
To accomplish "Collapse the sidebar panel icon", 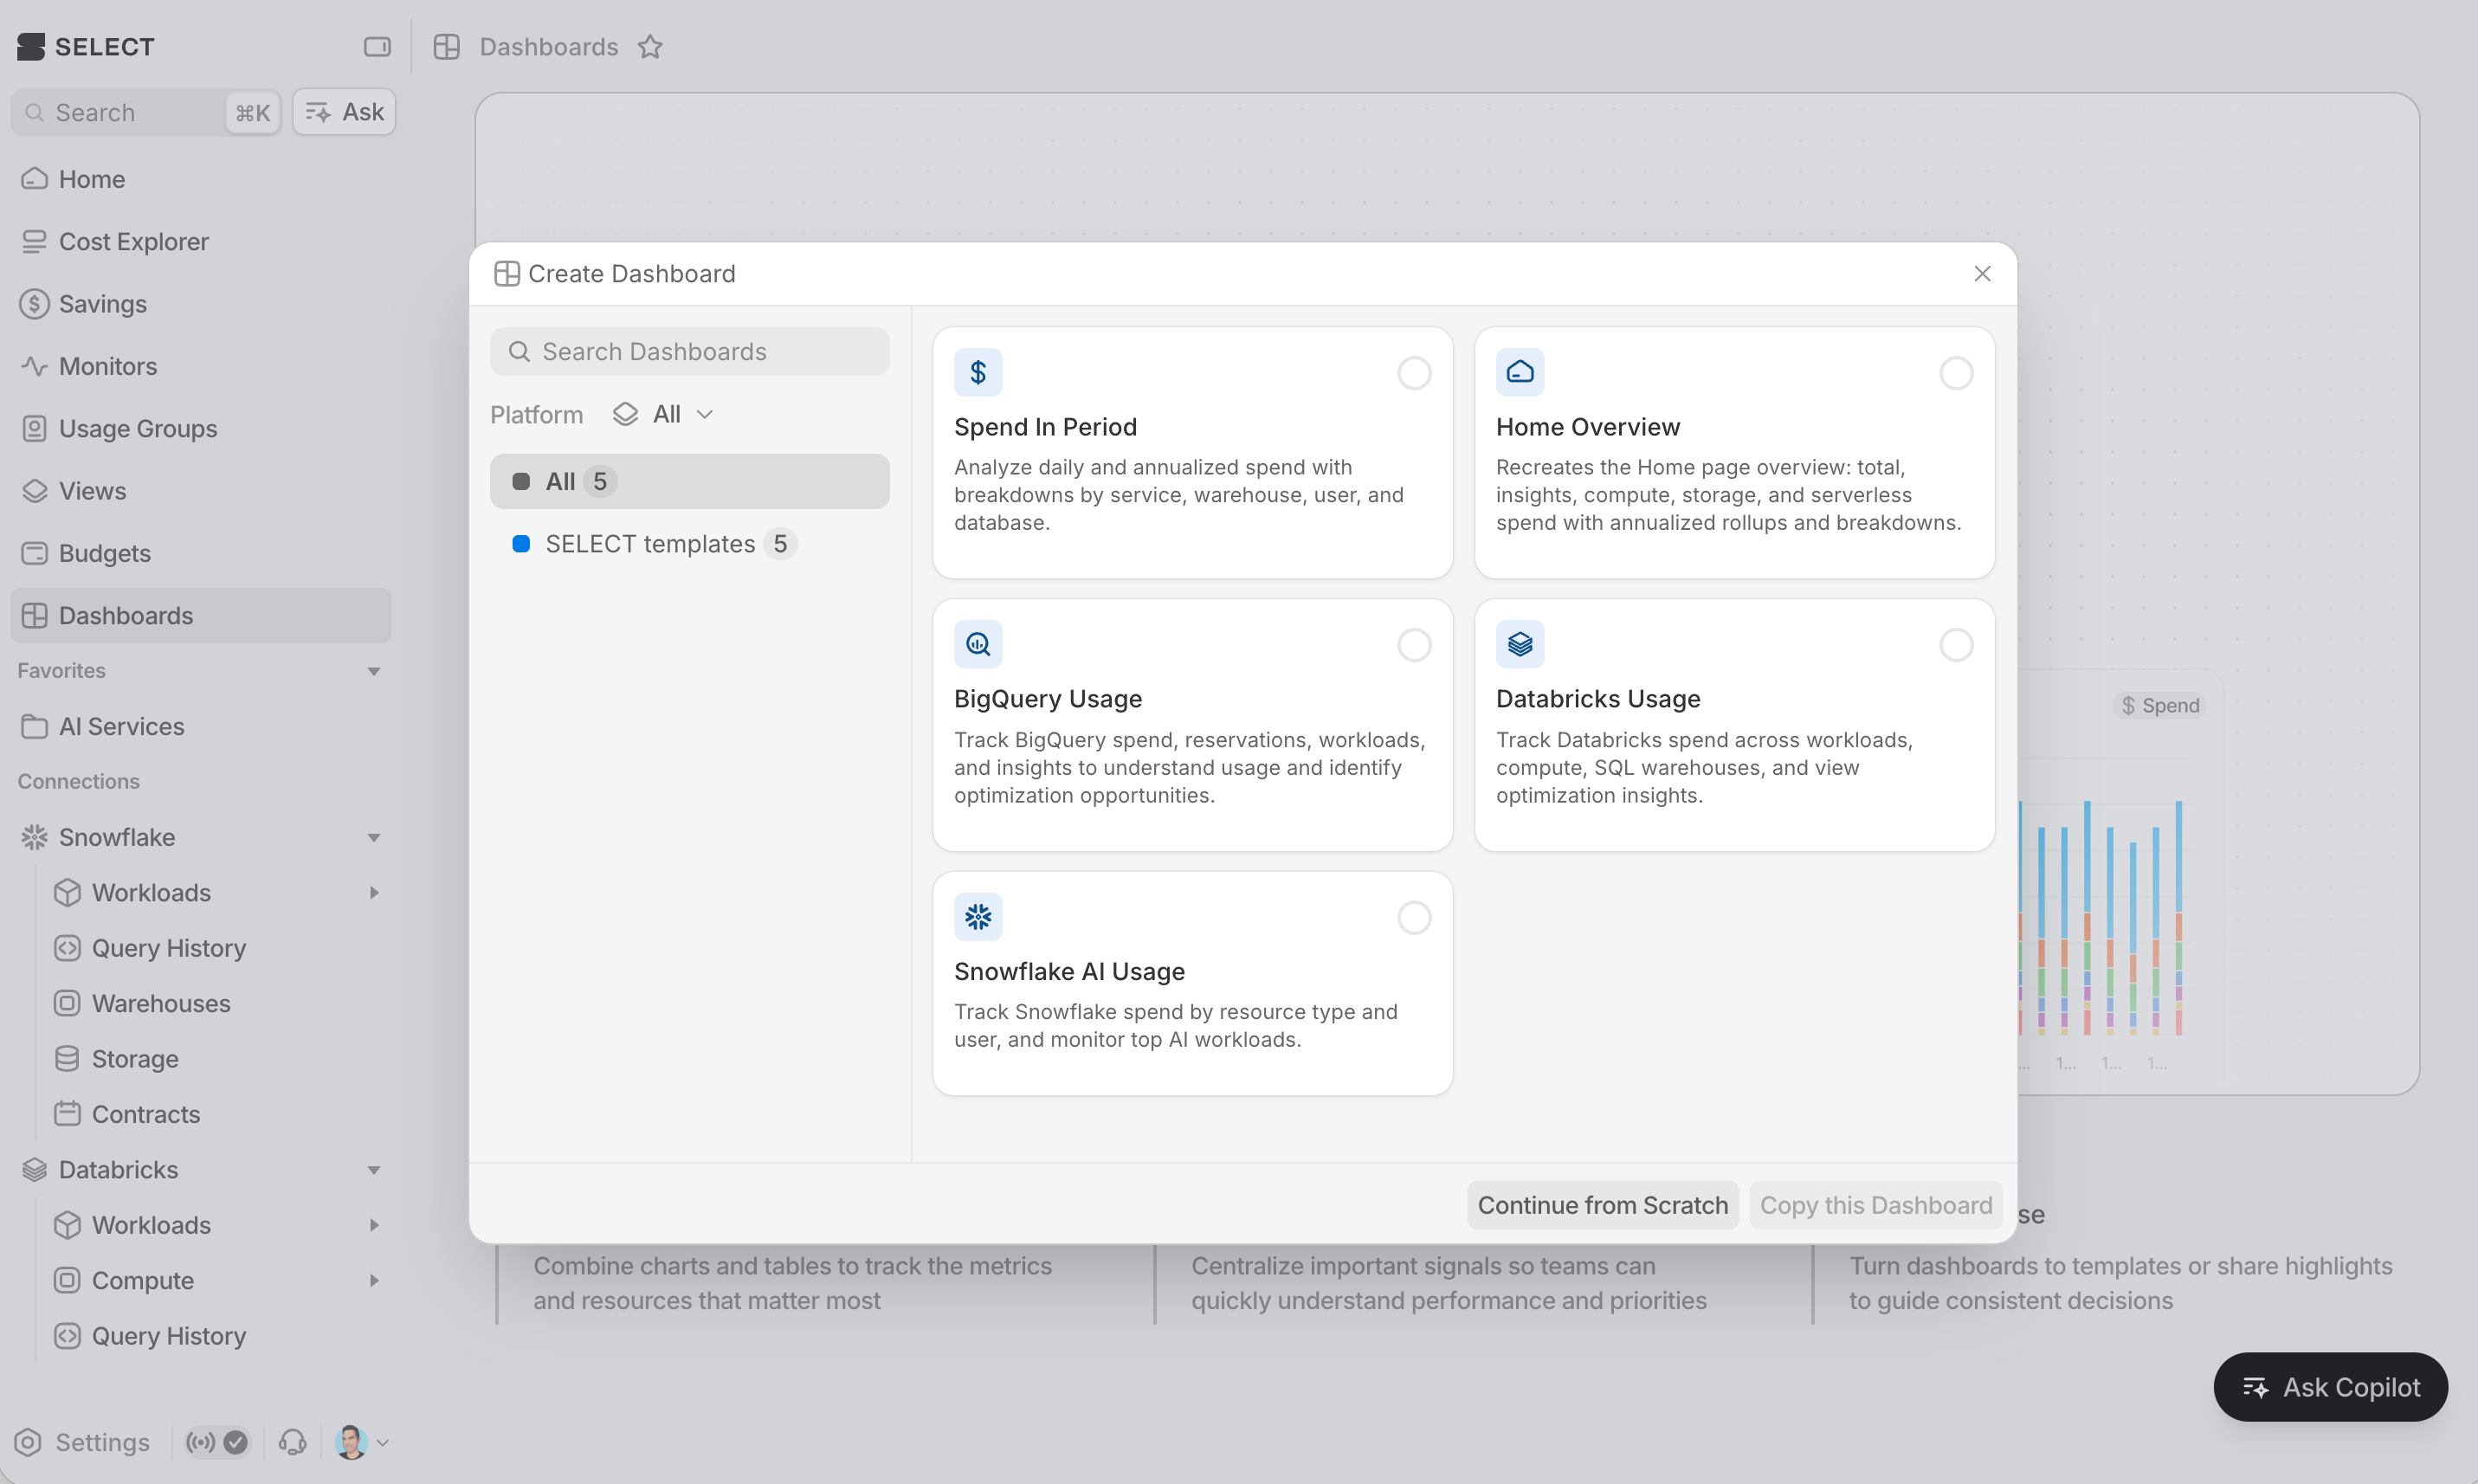I will tap(377, 47).
